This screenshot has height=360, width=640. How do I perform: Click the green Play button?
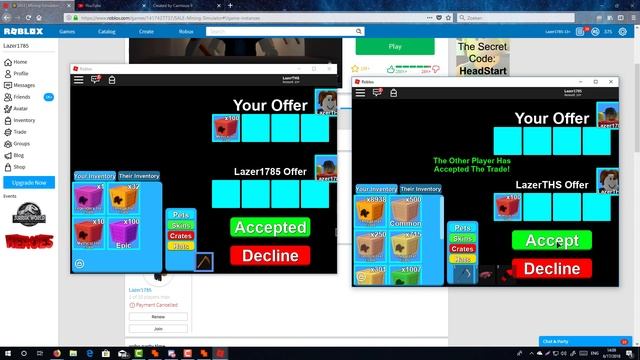(x=395, y=47)
